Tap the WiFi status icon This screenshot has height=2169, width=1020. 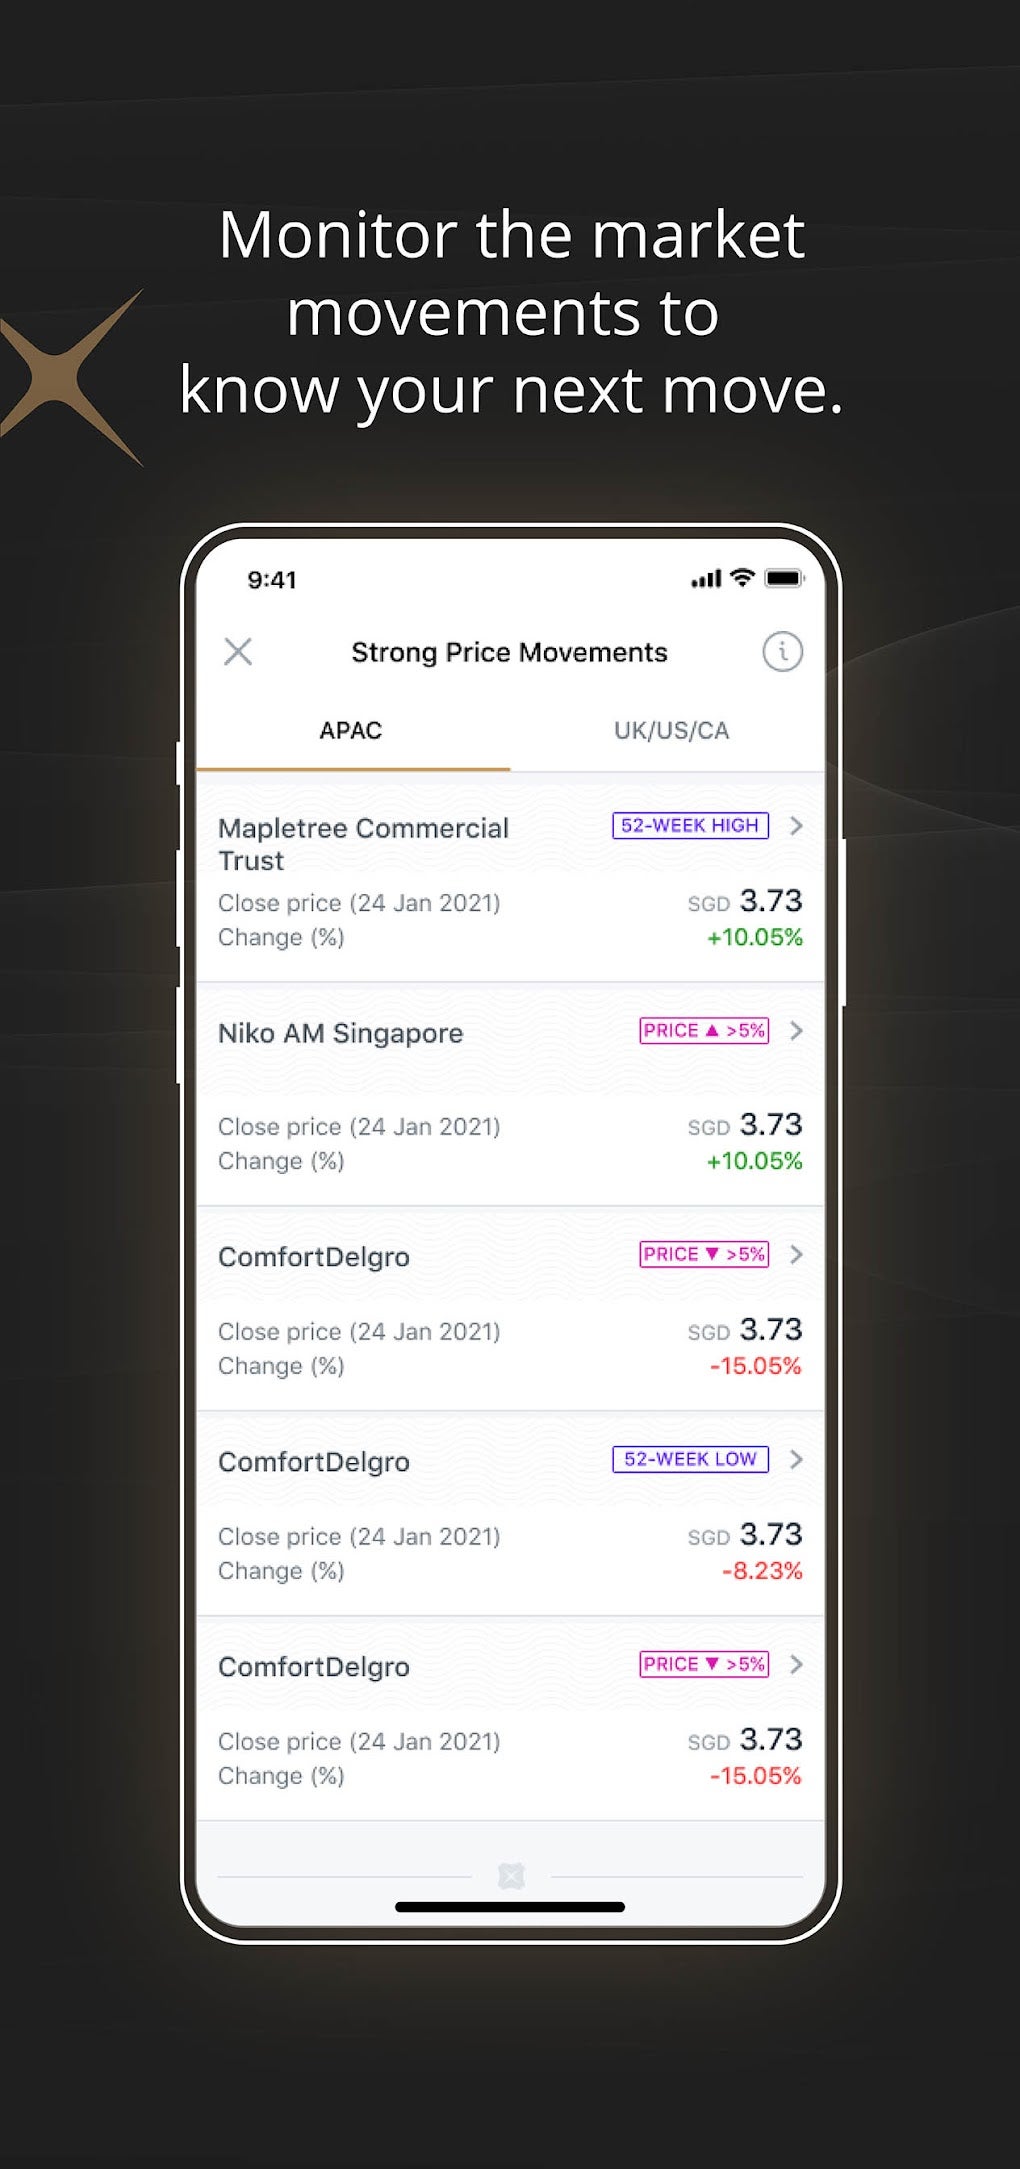click(742, 578)
